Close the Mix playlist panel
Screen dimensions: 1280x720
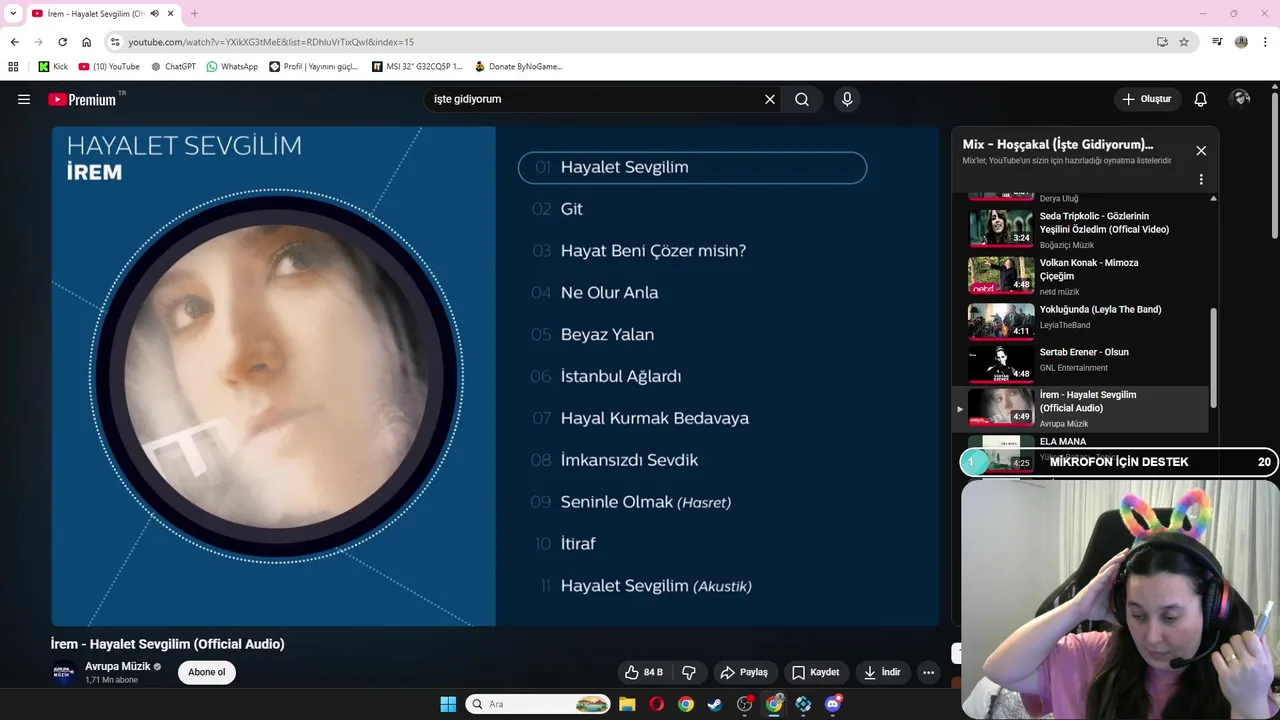pyautogui.click(x=1201, y=151)
